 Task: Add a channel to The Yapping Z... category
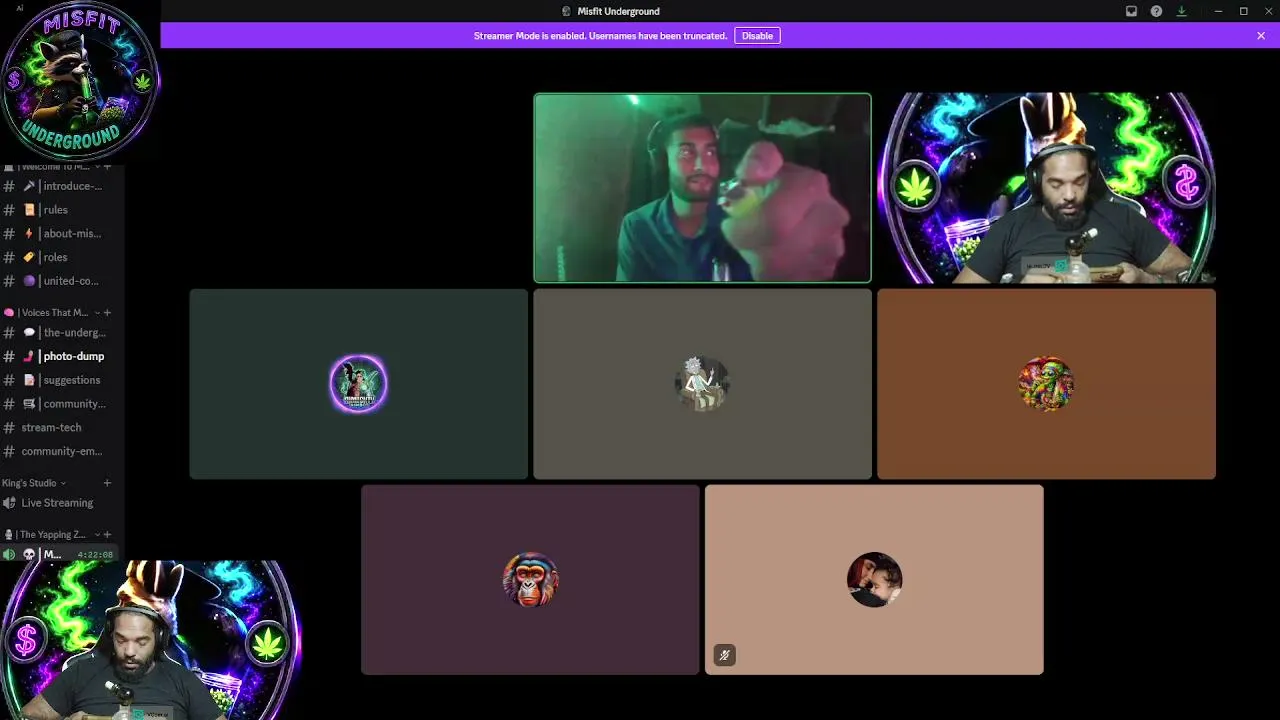(x=108, y=535)
